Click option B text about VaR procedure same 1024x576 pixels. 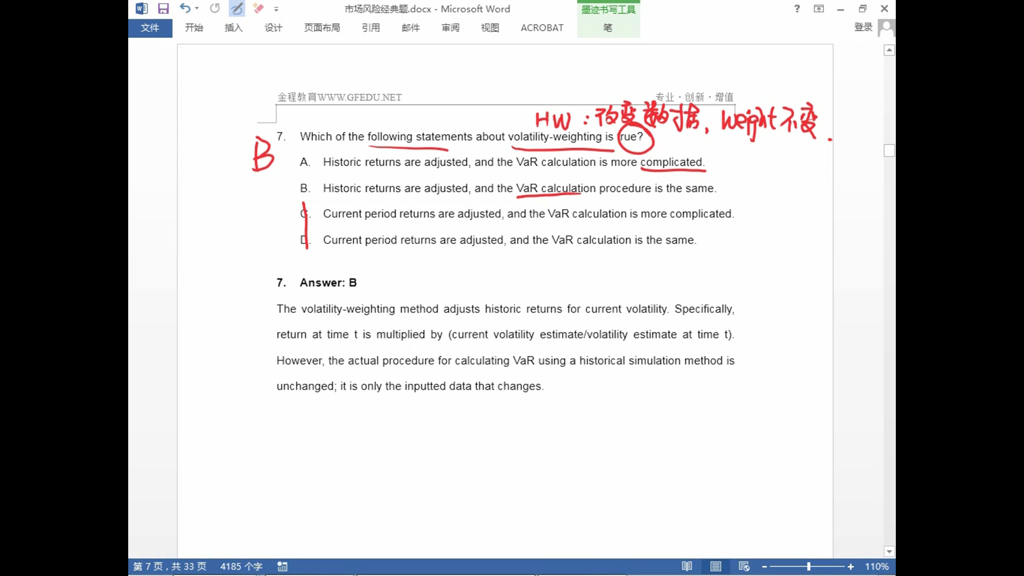coord(519,188)
